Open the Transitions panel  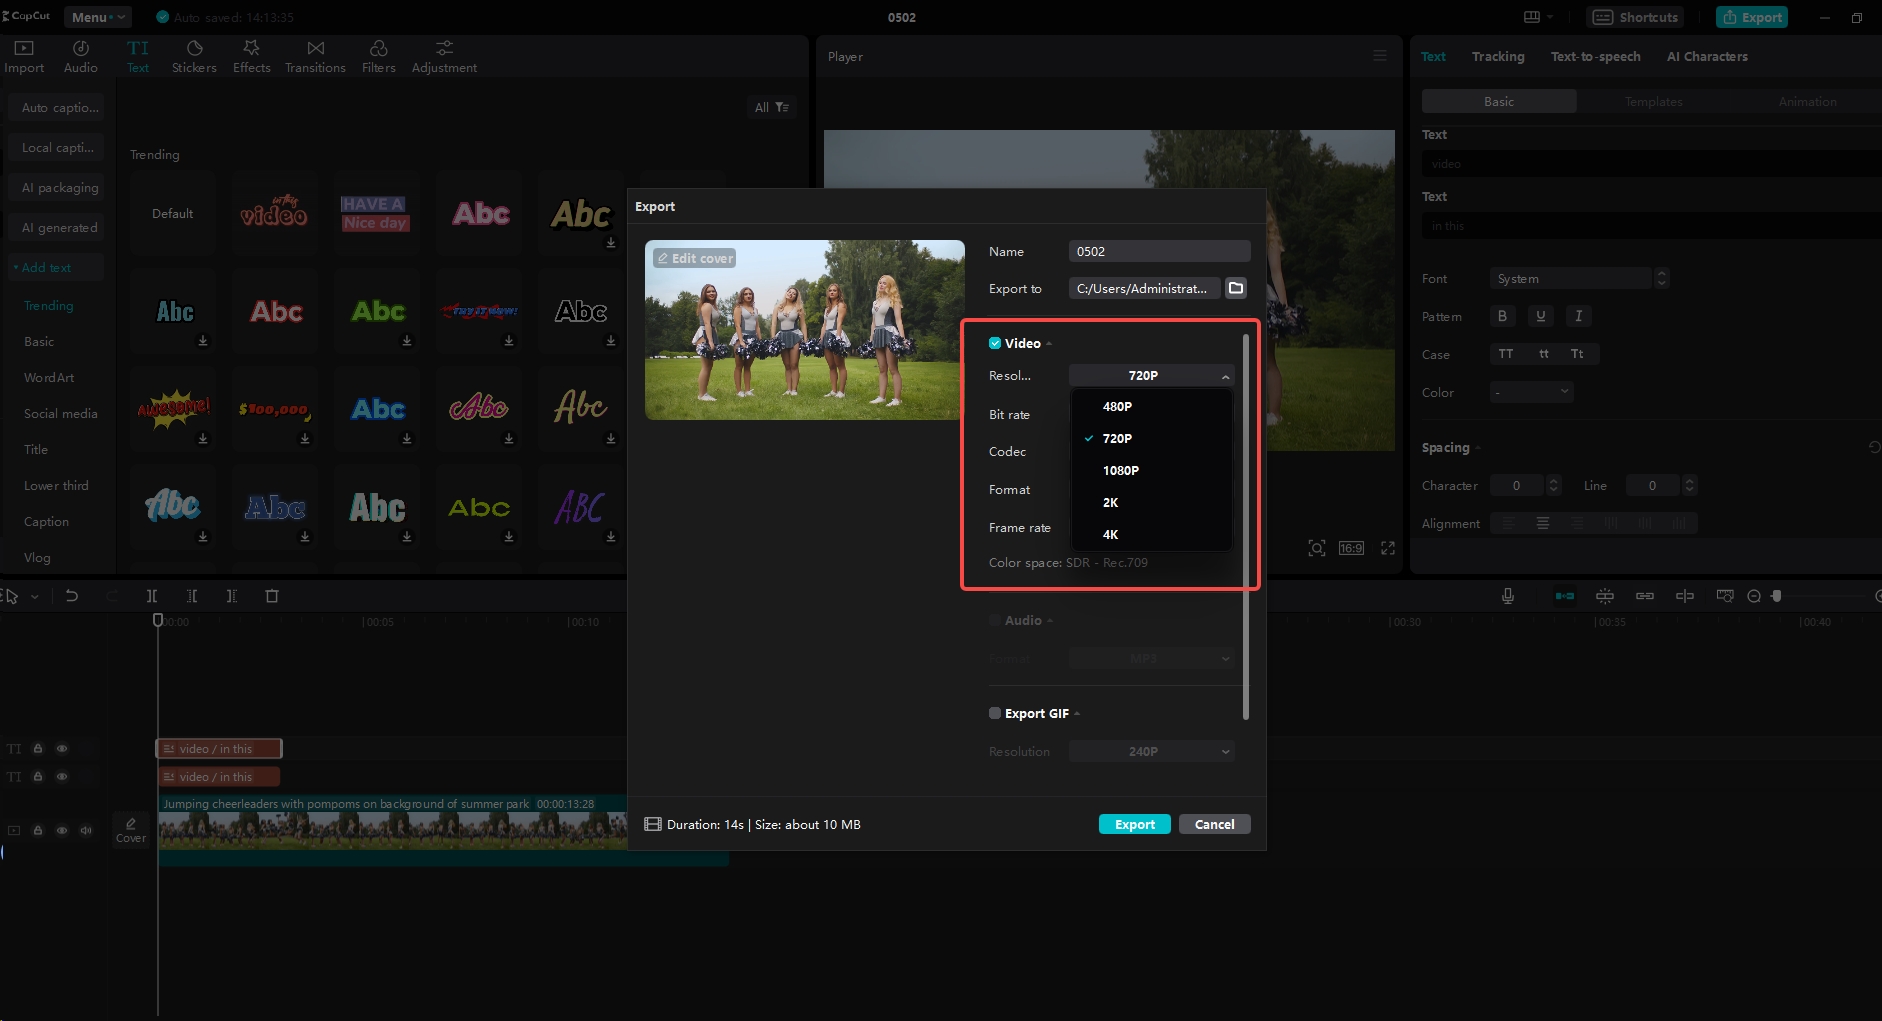[314, 56]
